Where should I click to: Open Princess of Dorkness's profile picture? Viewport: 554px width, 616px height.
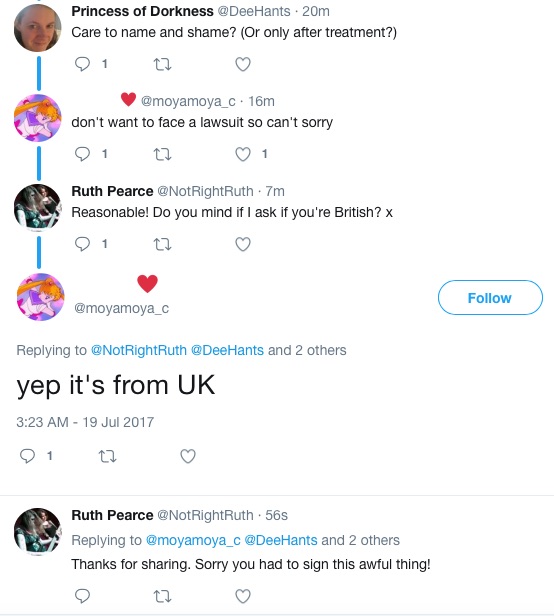38,28
